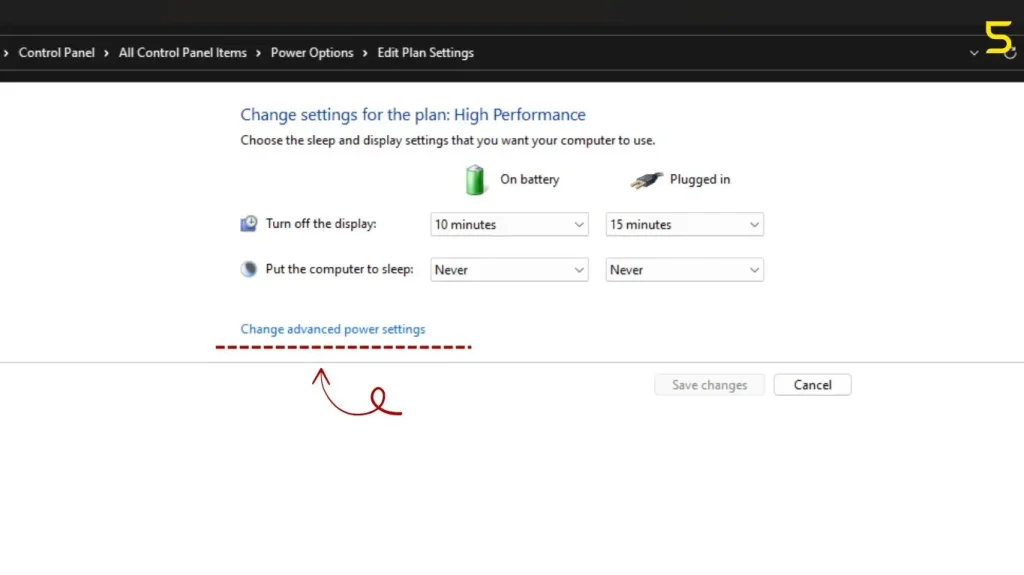
Task: Open On battery display timeout dropdown showing 10 minutes
Action: tap(509, 225)
